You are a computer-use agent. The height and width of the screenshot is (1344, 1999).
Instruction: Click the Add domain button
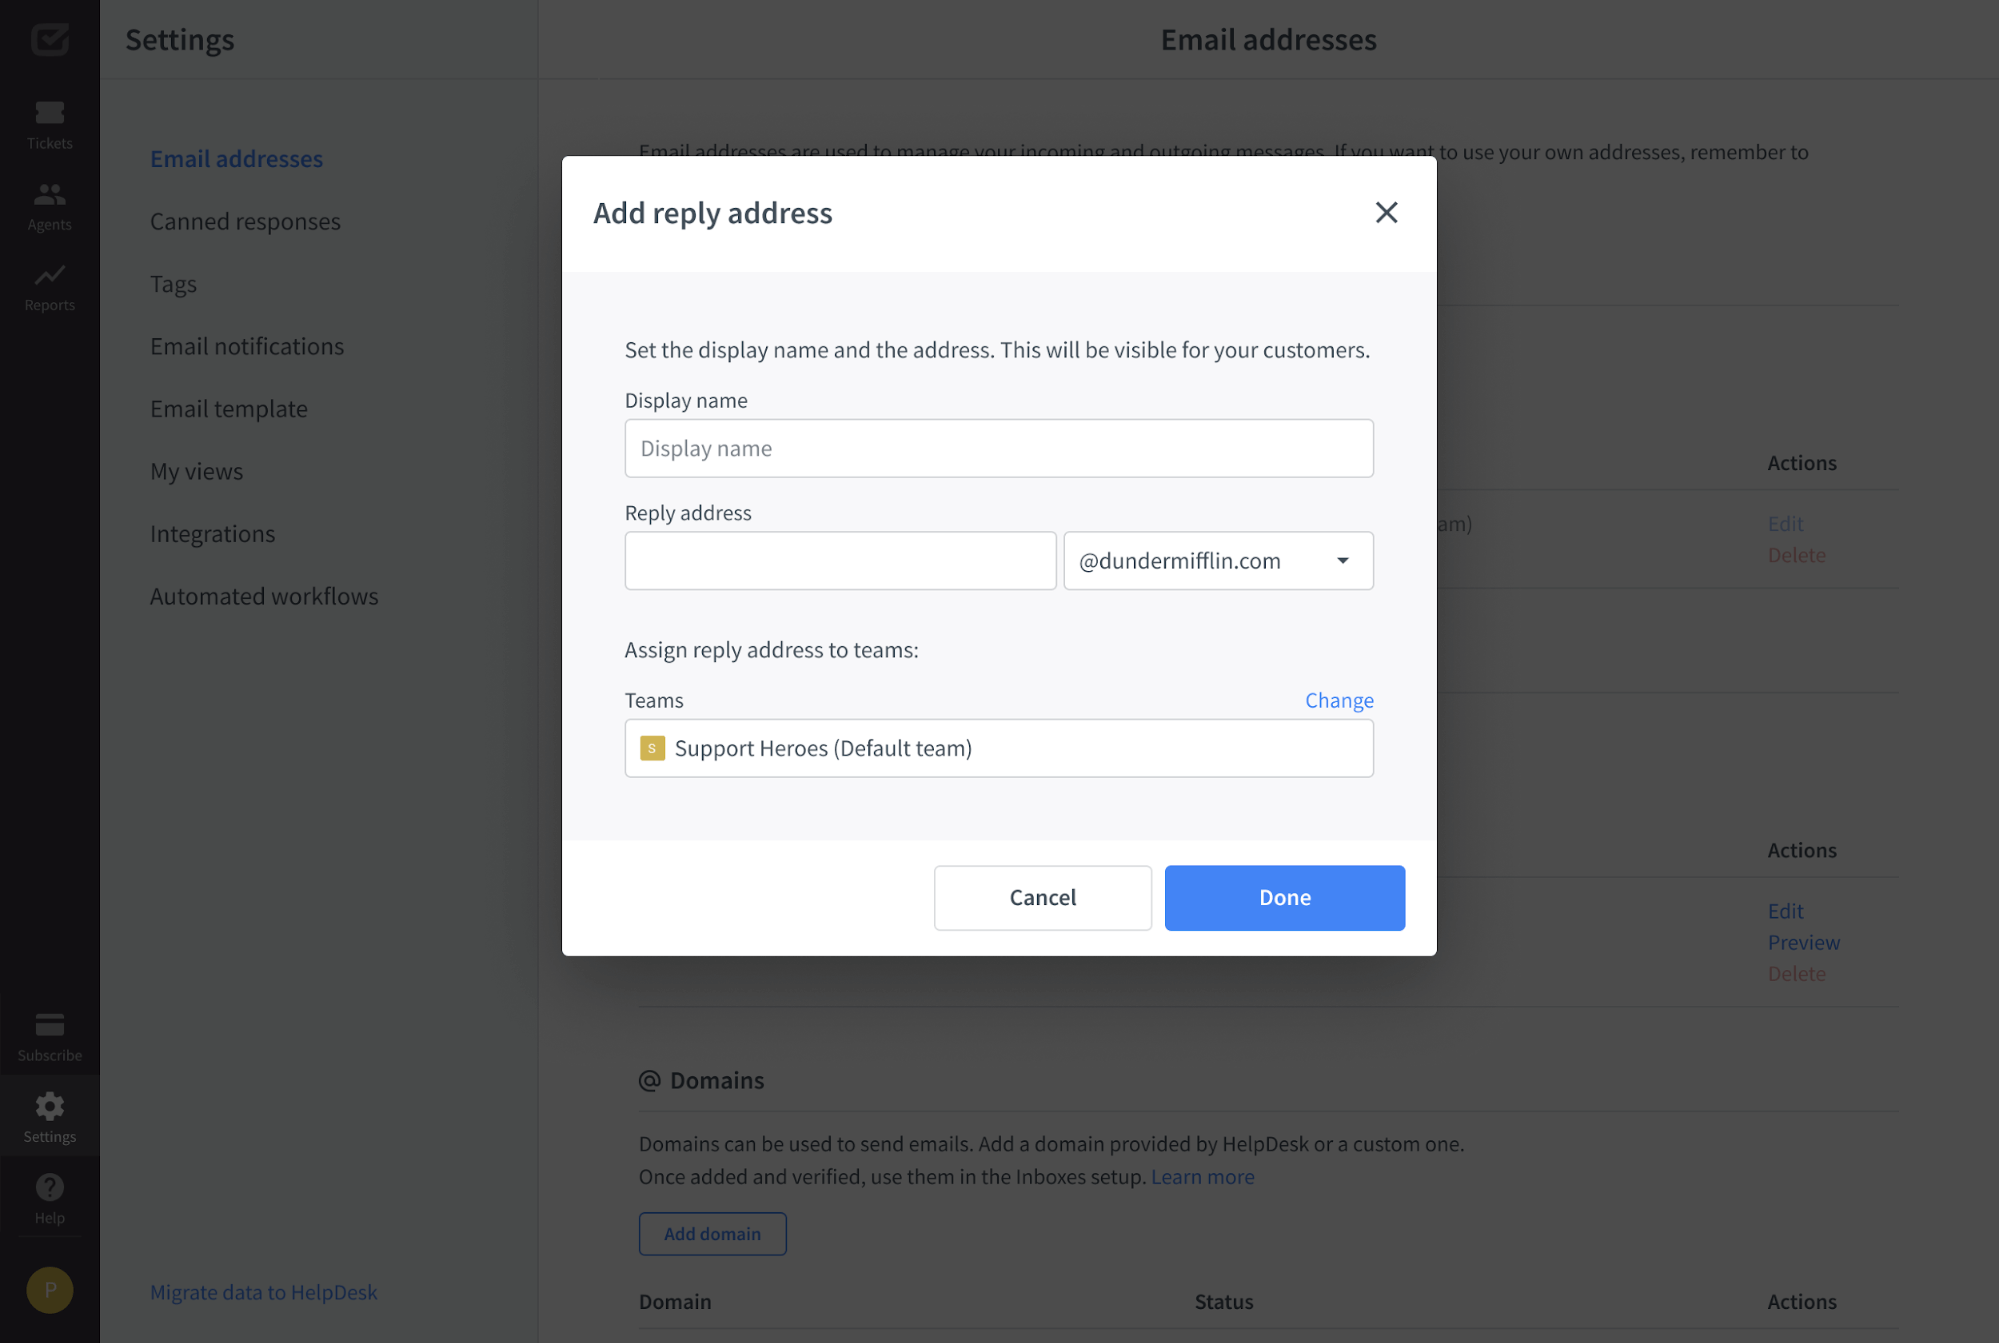[x=712, y=1233]
